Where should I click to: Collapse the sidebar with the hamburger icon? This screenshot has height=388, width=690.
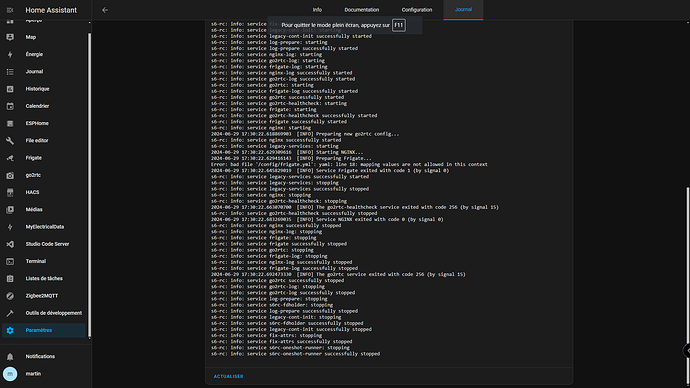click(10, 10)
